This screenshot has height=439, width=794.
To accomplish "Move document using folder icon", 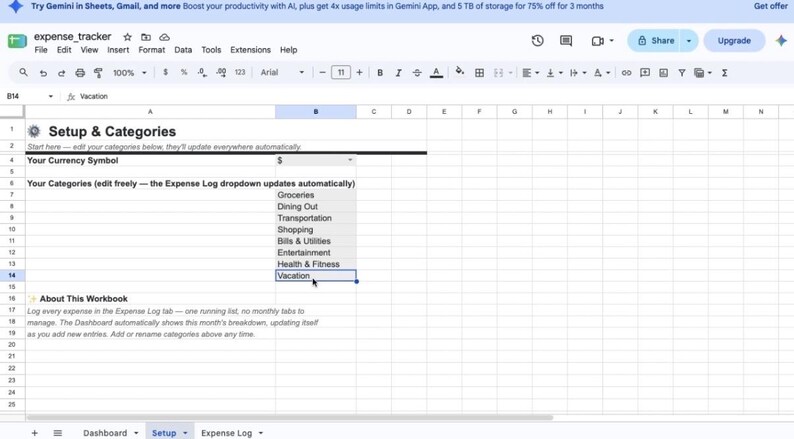I will (146, 37).
